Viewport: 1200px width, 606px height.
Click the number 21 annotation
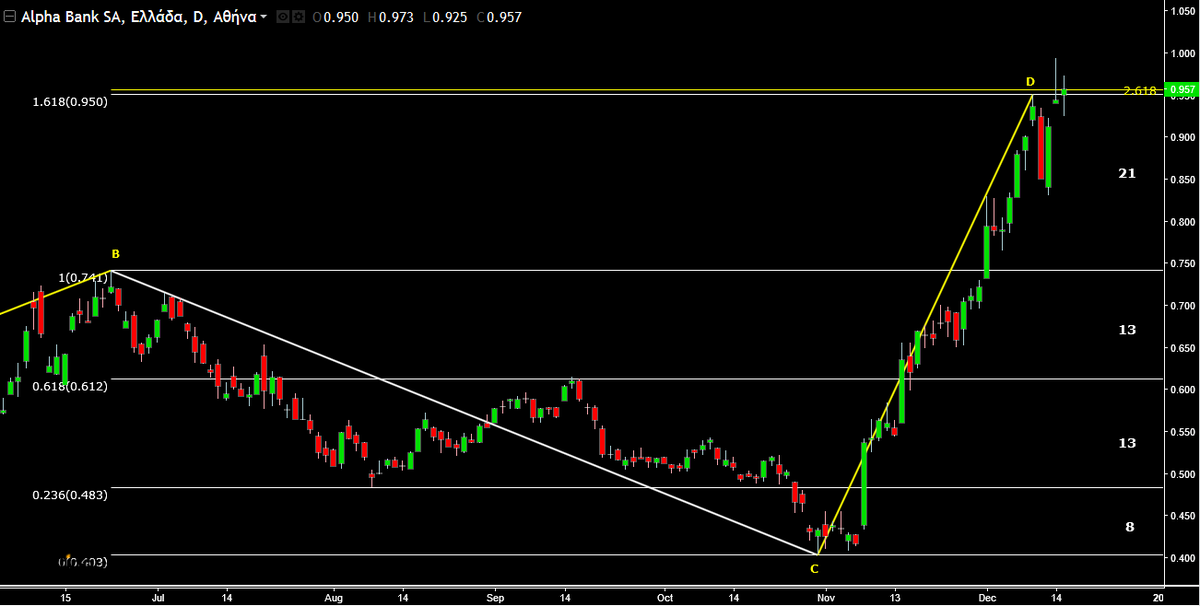click(x=1127, y=174)
